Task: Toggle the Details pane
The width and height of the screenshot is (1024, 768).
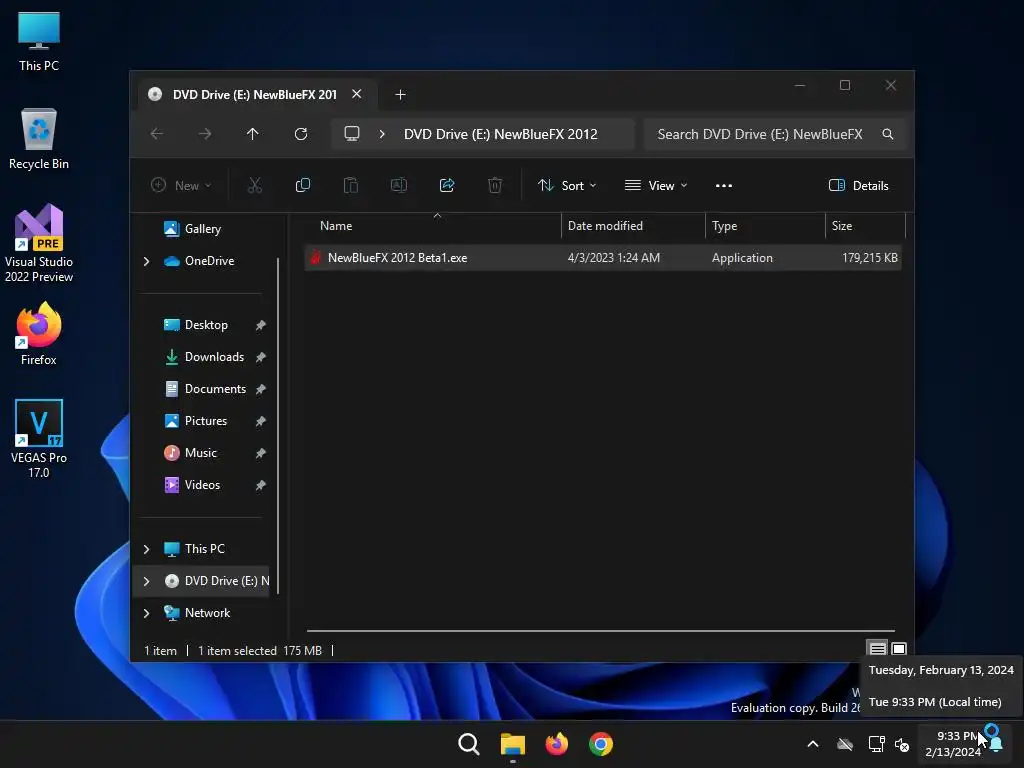Action: tap(859, 185)
